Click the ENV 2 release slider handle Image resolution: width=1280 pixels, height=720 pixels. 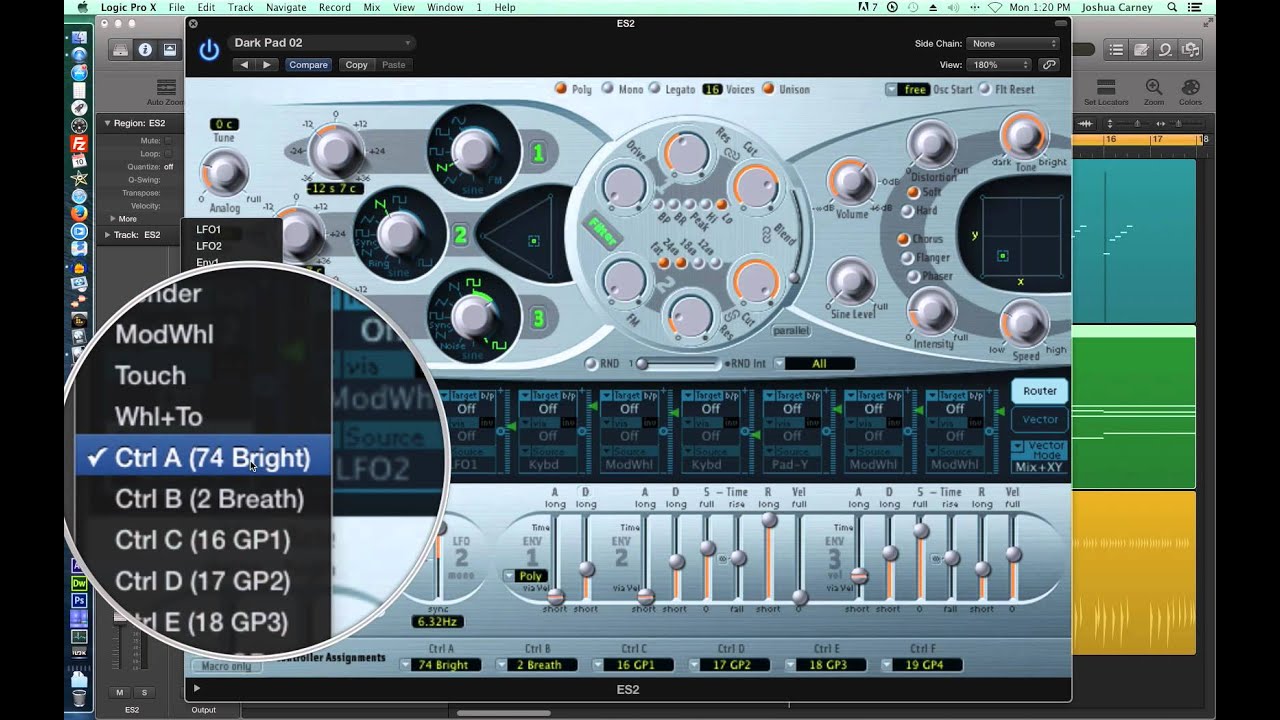tap(768, 520)
